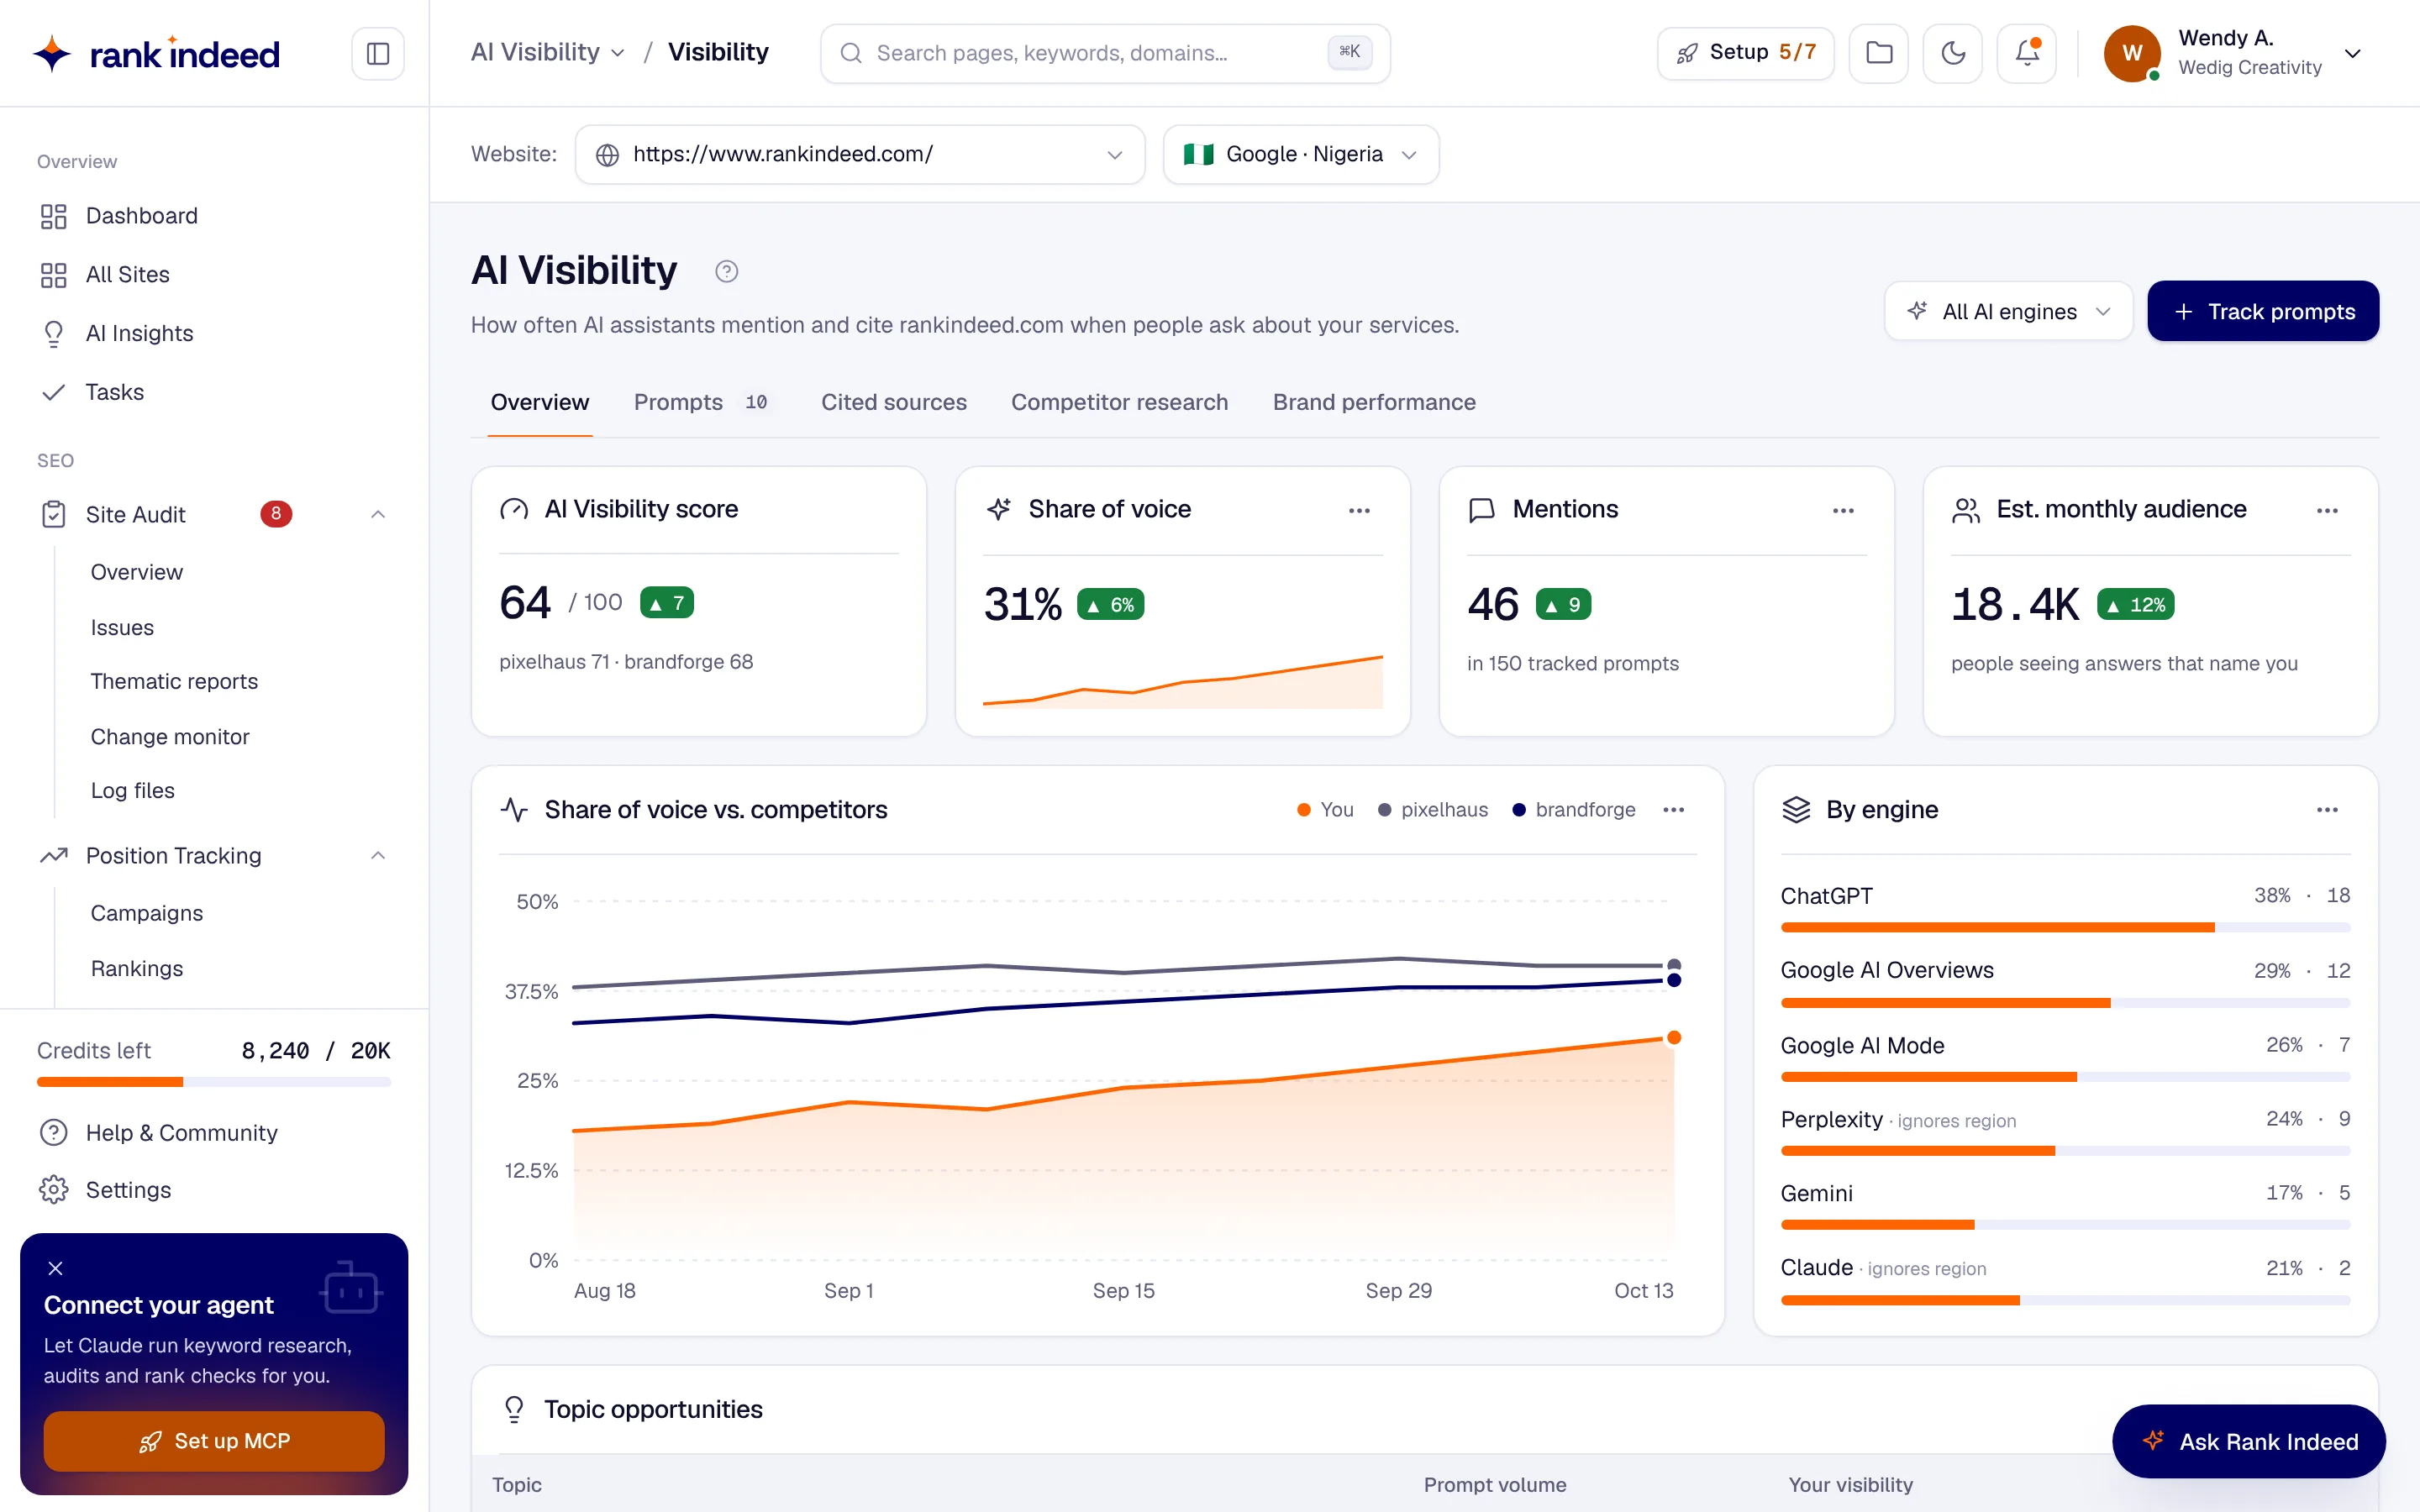Viewport: 2420px width, 1512px height.
Task: Open Mentions card options menu
Action: [x=1843, y=511]
